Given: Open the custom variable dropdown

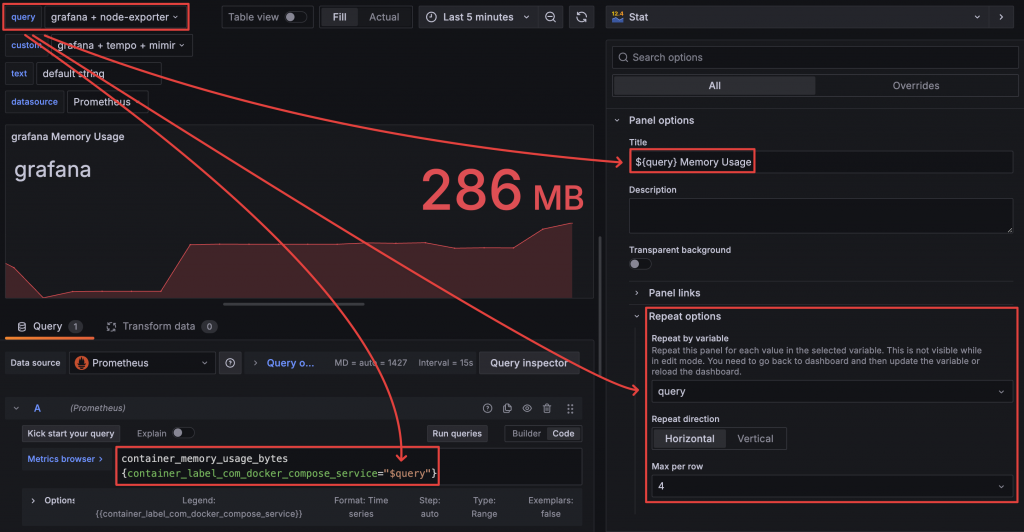Looking at the screenshot, I should pyautogui.click(x=121, y=45).
